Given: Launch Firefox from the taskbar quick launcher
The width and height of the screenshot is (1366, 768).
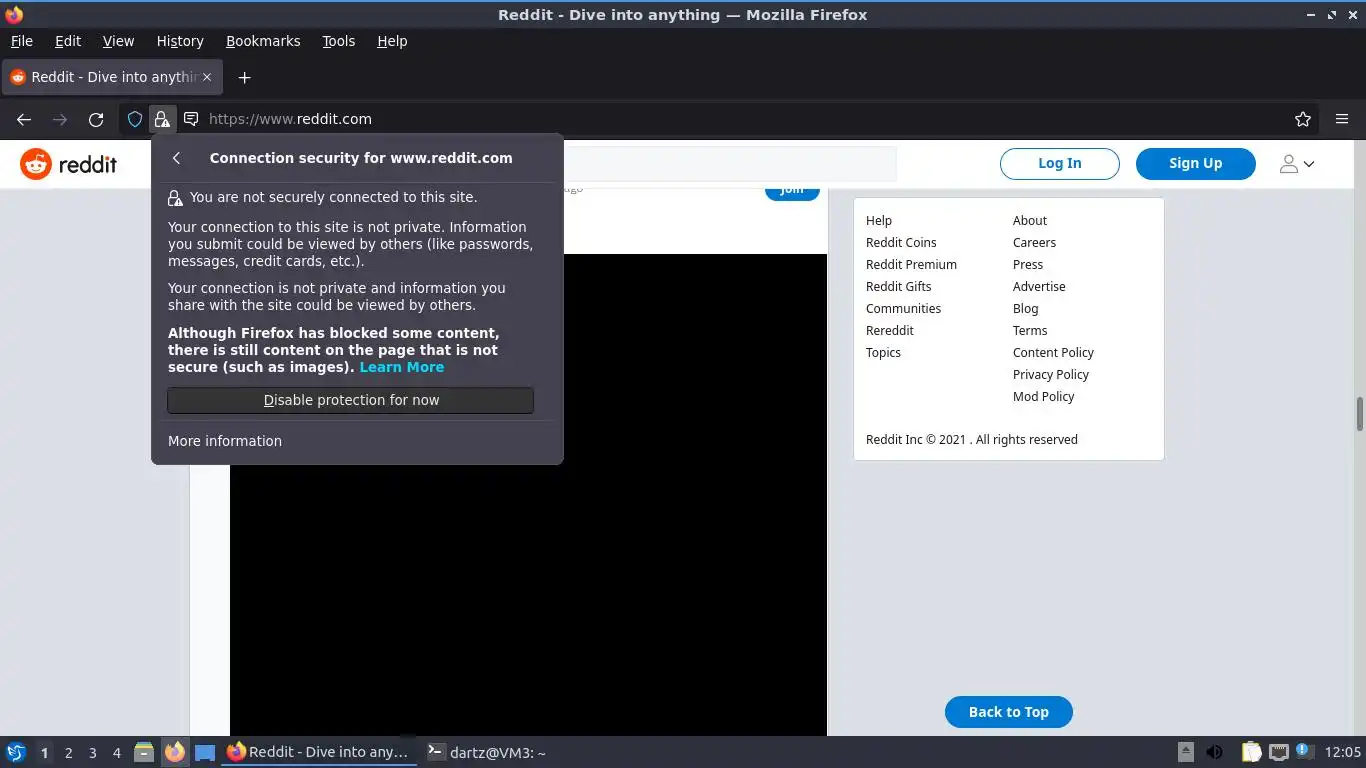Looking at the screenshot, I should point(175,752).
